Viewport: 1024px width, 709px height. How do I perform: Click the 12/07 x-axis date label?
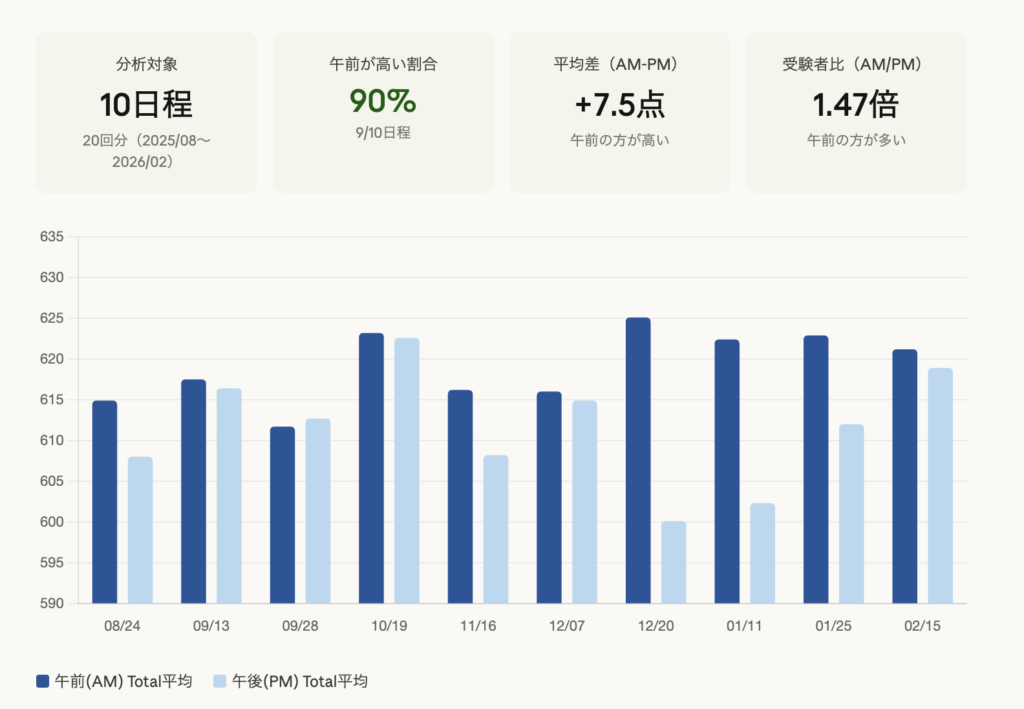[566, 626]
